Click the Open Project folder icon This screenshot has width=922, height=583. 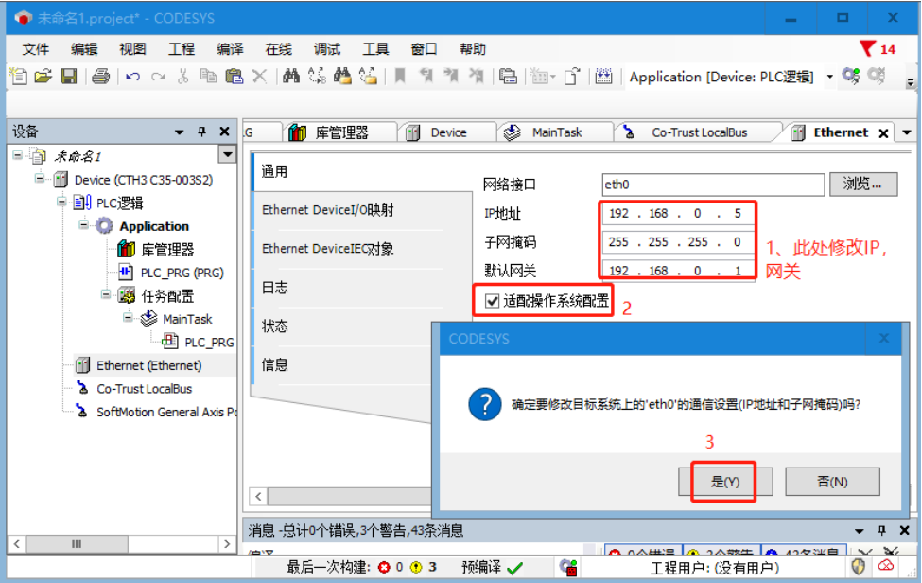pos(43,76)
